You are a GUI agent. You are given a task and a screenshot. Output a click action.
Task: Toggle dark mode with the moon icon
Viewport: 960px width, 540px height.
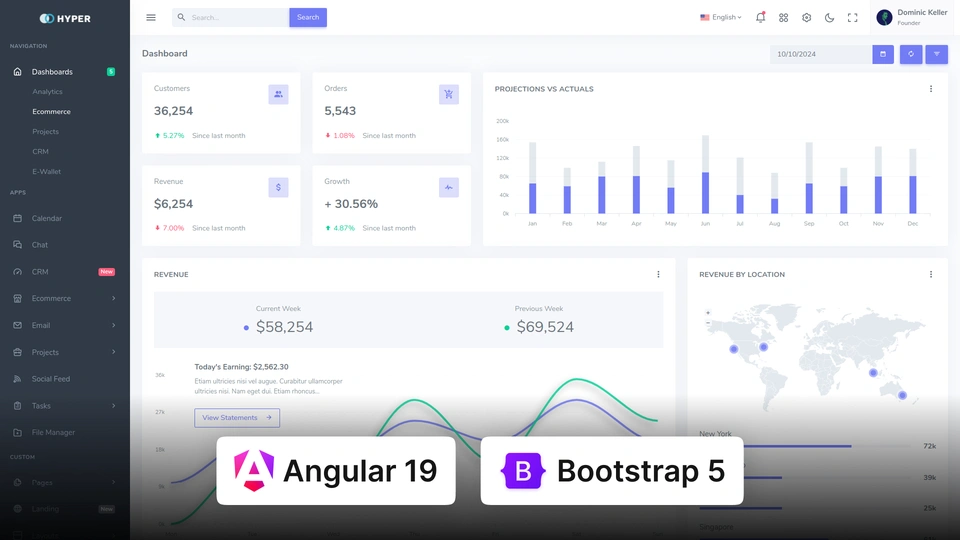coord(830,17)
